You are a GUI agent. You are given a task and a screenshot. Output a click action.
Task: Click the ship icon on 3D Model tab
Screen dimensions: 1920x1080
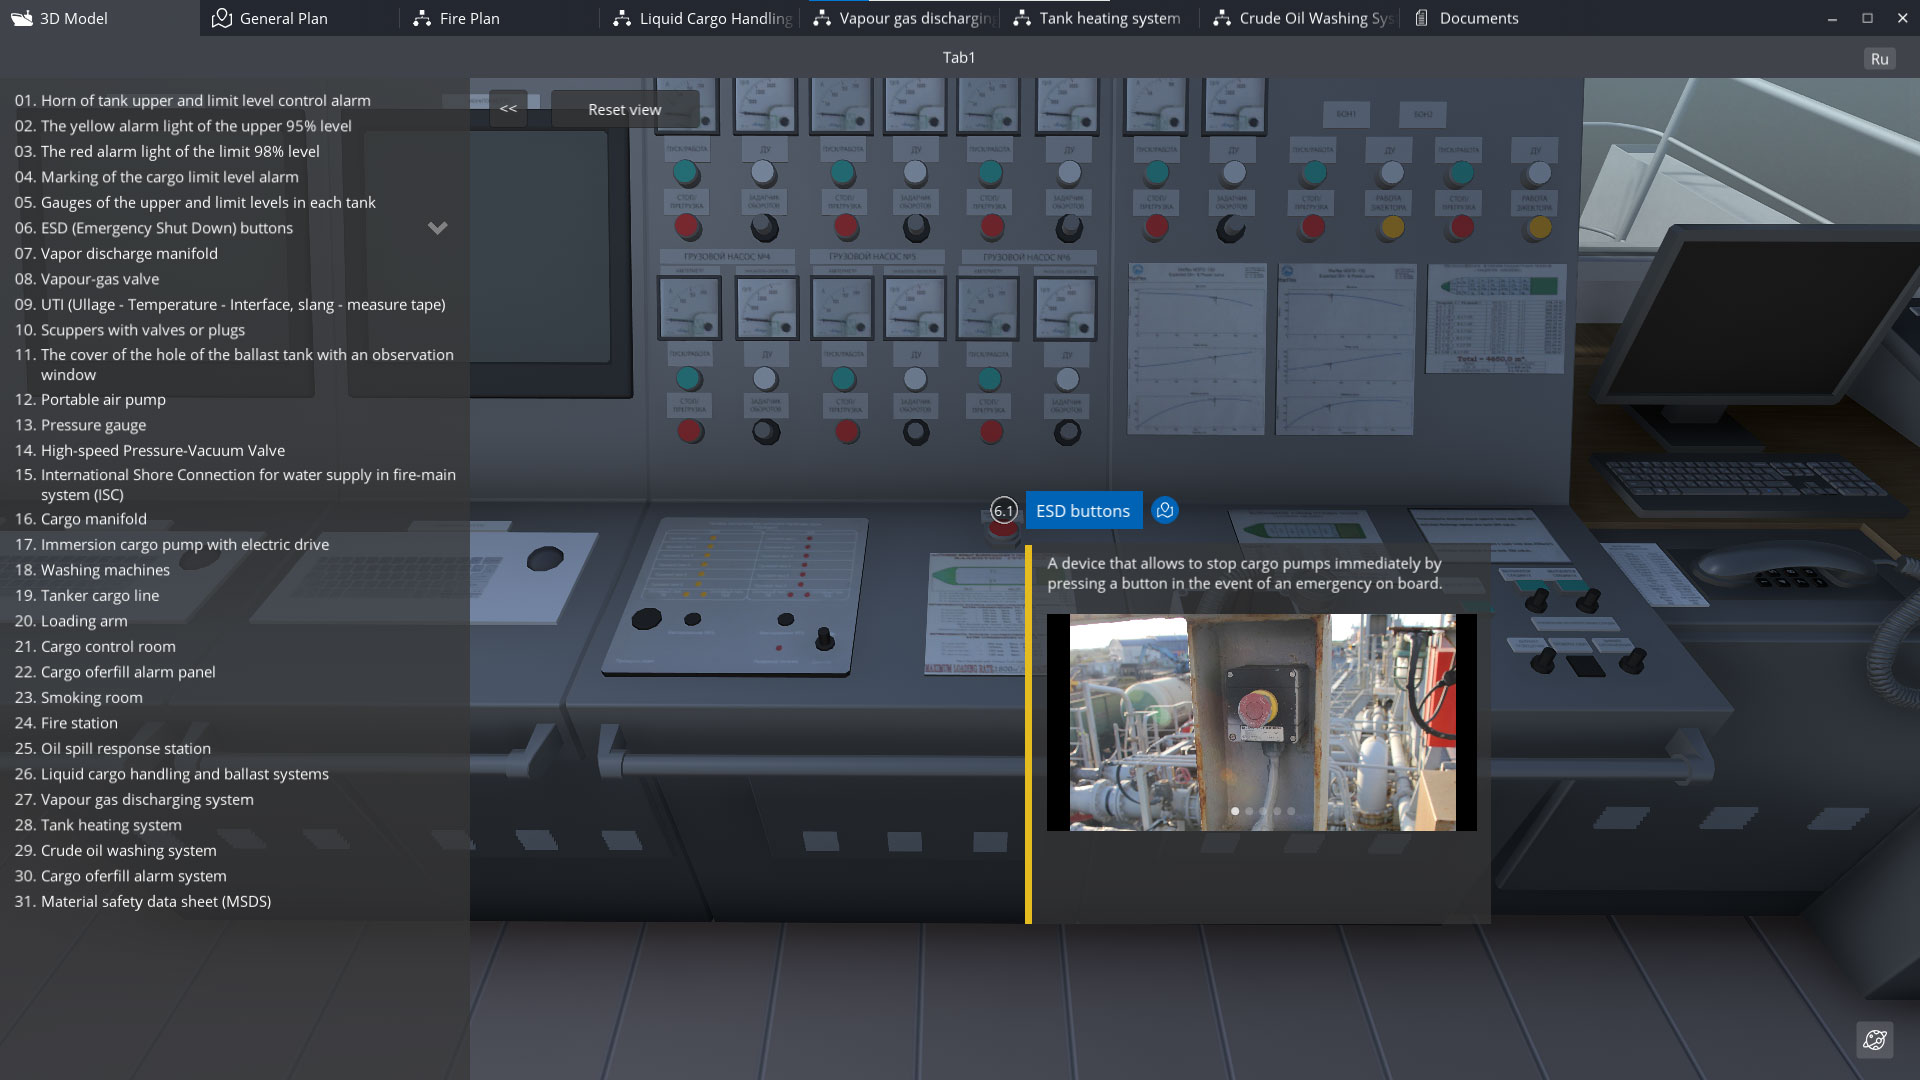pos(22,18)
